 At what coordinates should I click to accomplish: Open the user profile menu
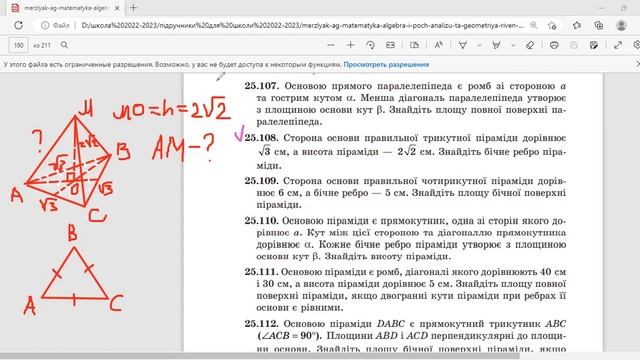tap(621, 25)
